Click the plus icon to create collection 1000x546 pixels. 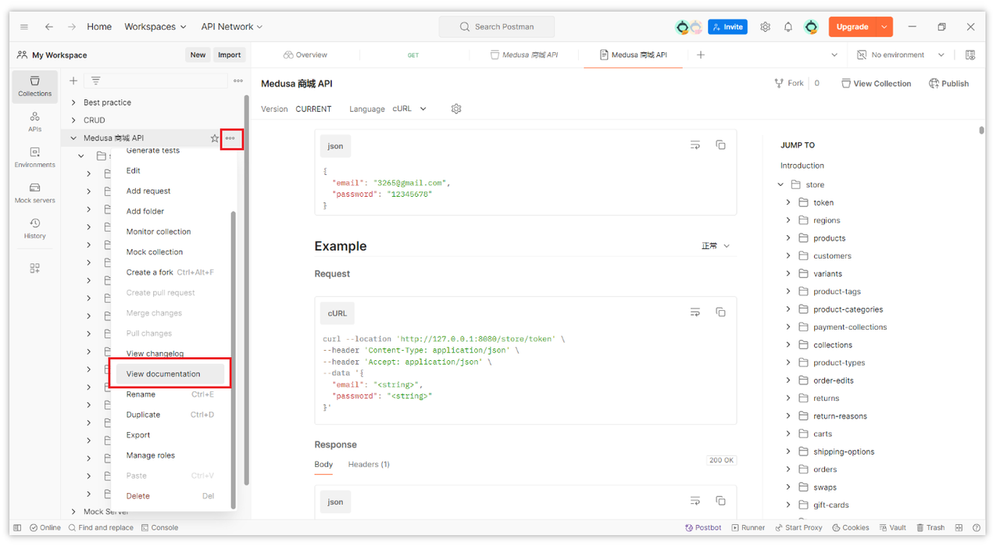coord(73,80)
